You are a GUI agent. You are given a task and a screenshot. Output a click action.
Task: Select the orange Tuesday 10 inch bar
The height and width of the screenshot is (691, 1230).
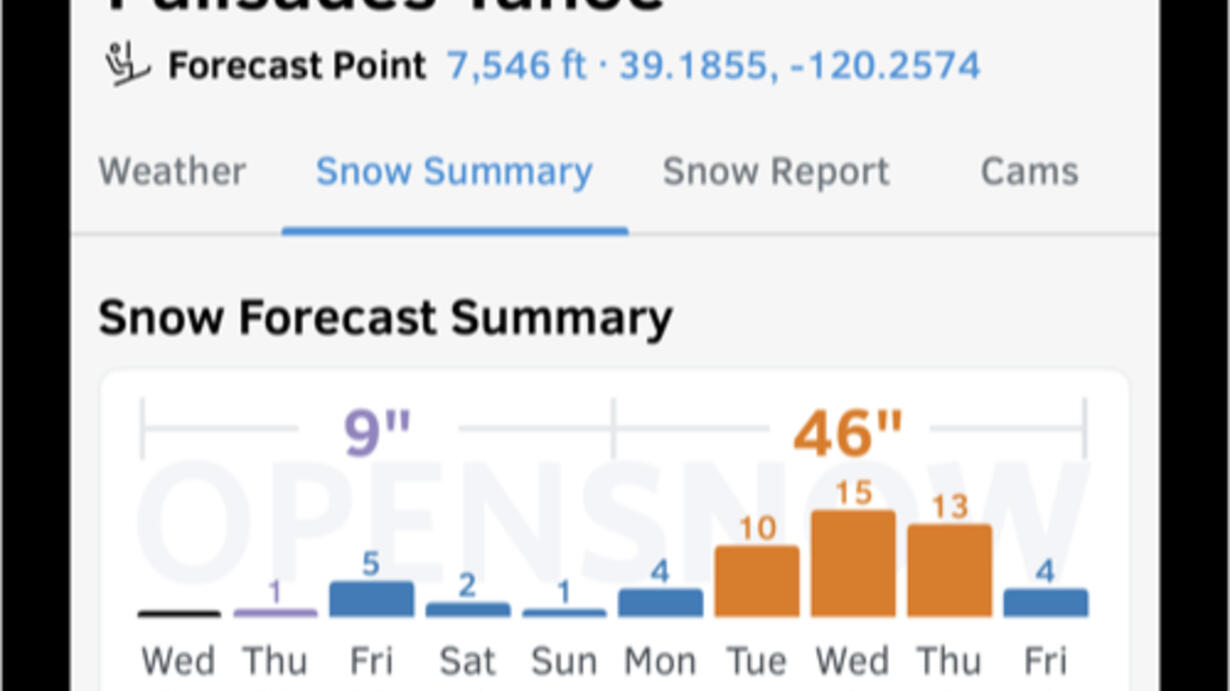757,581
